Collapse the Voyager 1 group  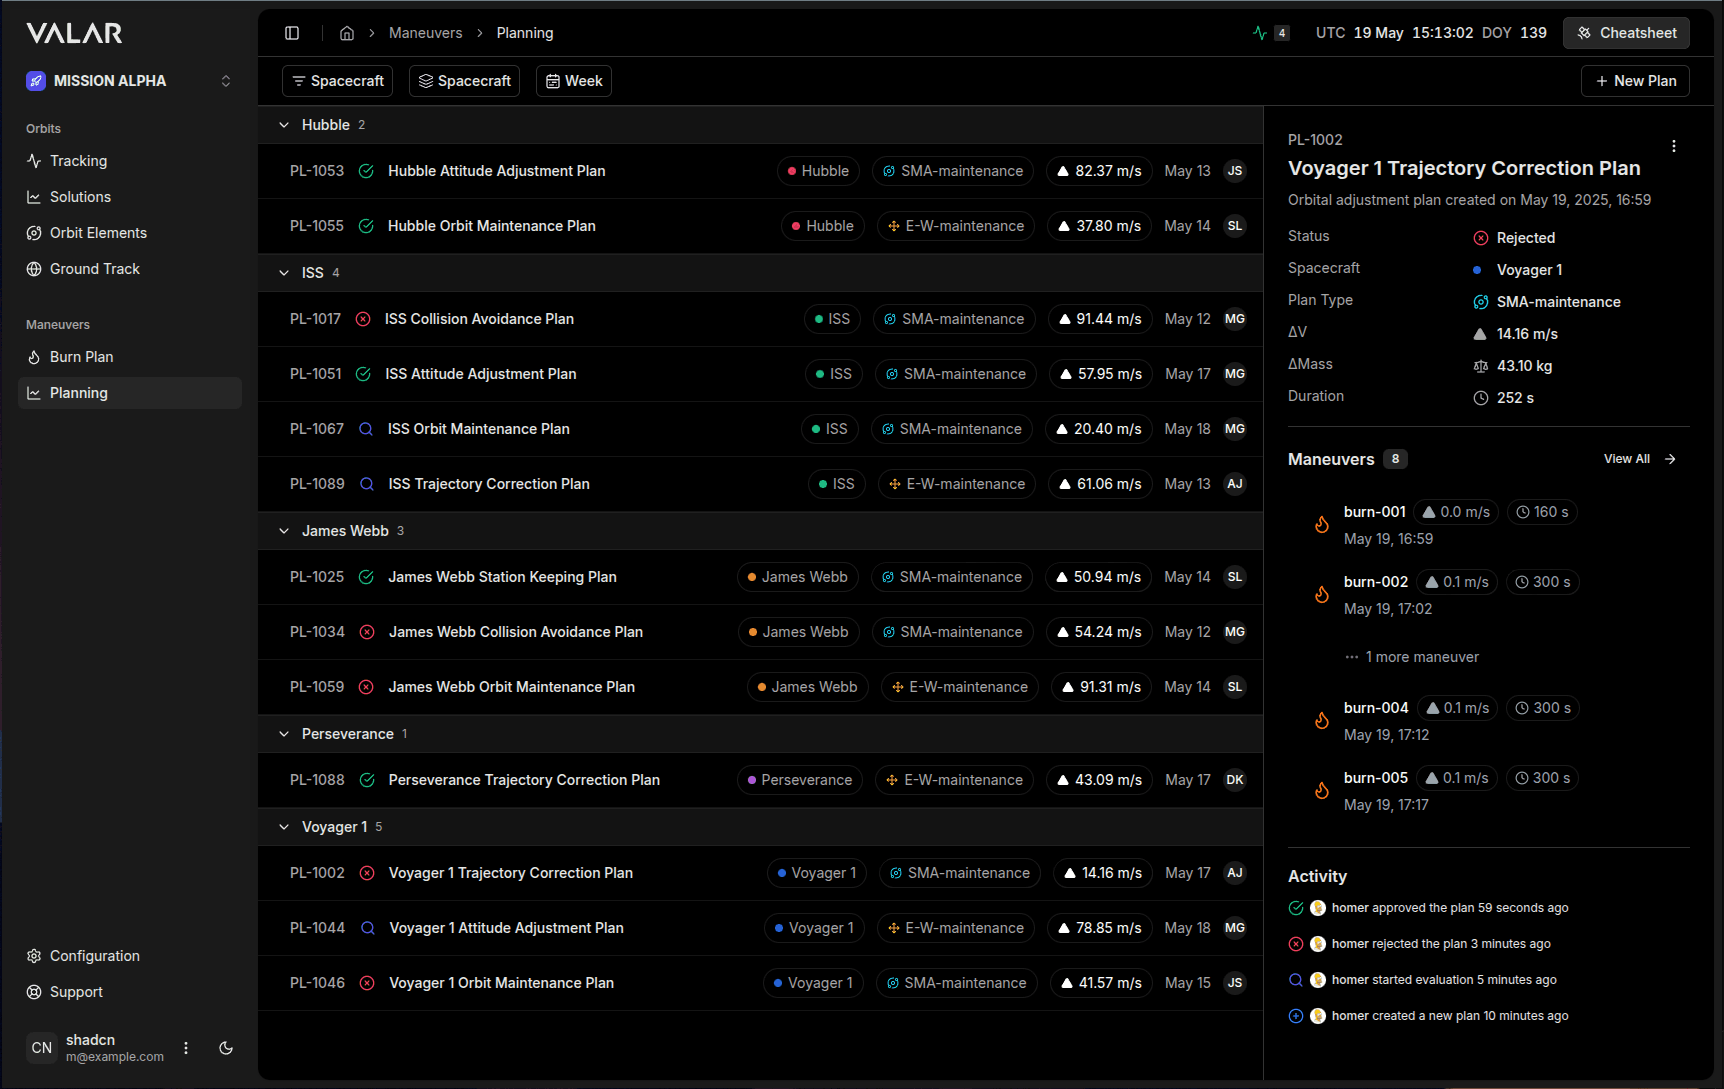coord(284,827)
